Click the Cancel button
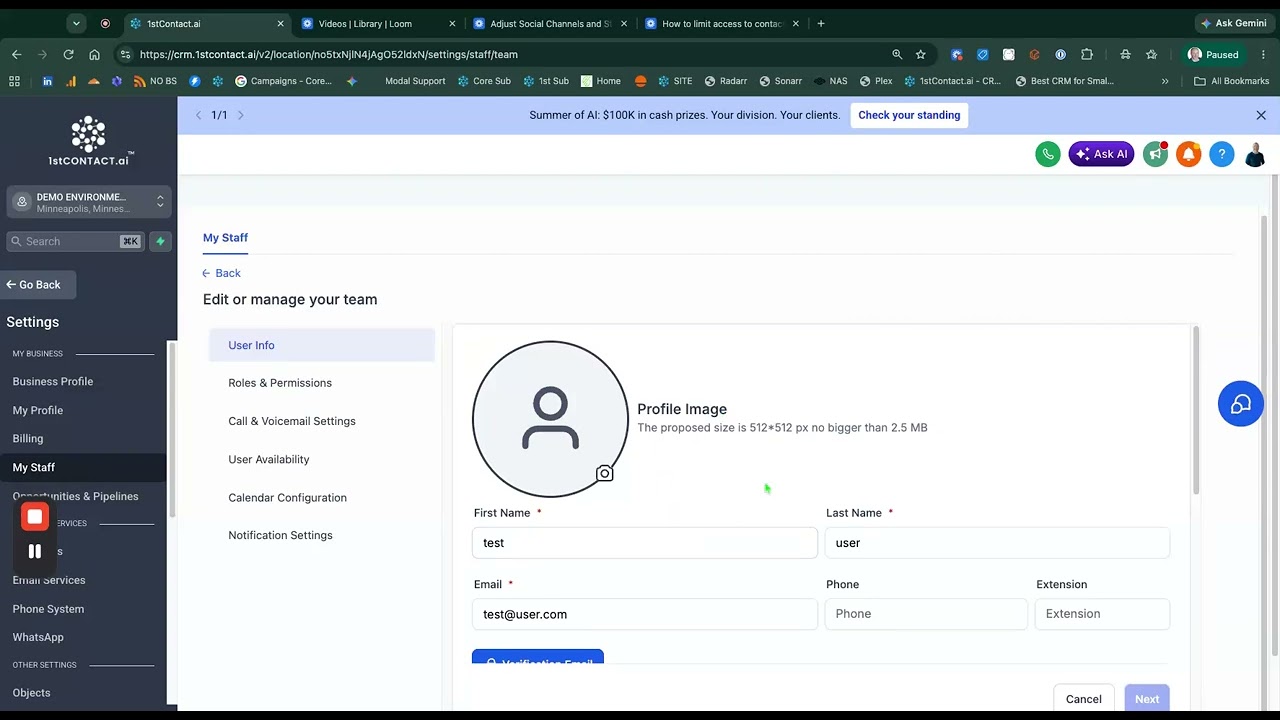 (1083, 699)
